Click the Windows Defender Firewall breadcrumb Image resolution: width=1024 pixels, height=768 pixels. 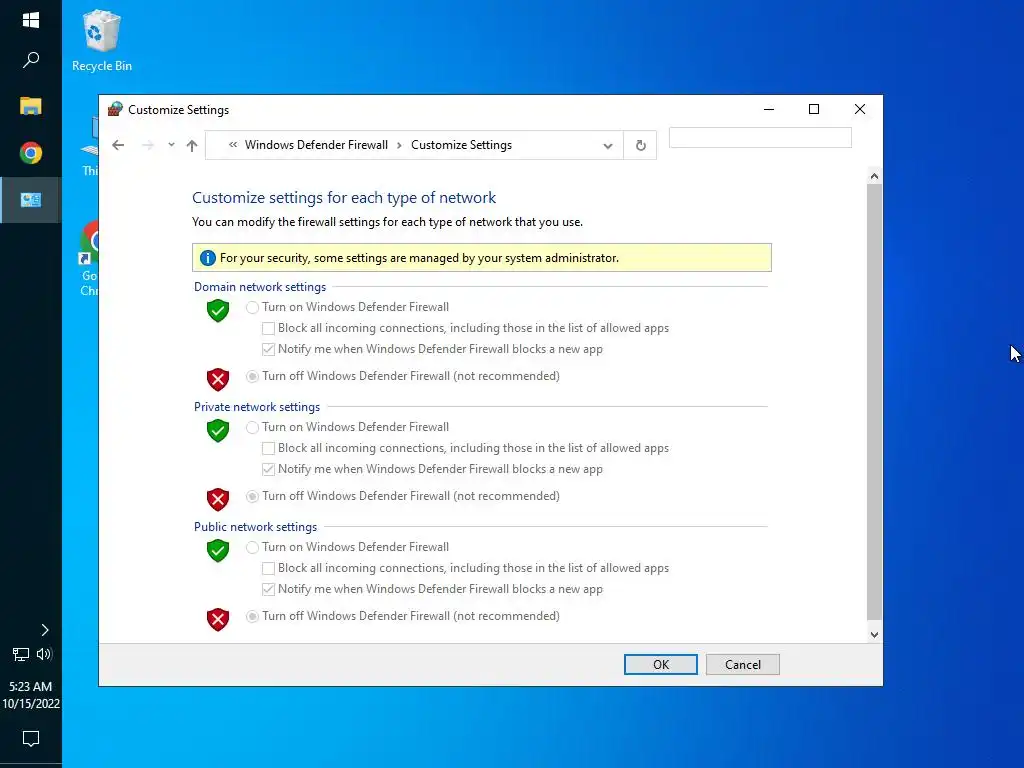coord(316,145)
